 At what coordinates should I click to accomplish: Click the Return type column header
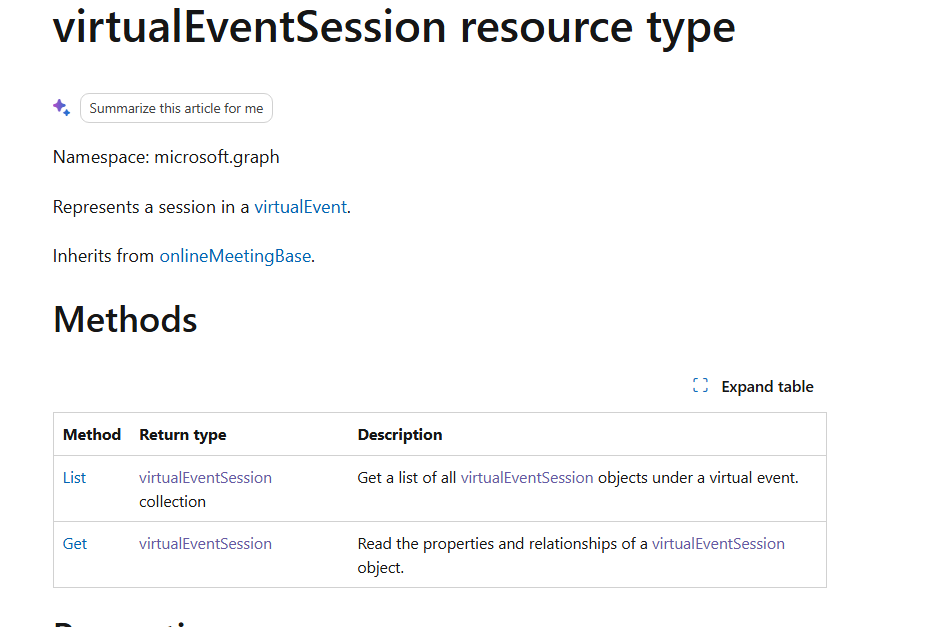pos(183,435)
